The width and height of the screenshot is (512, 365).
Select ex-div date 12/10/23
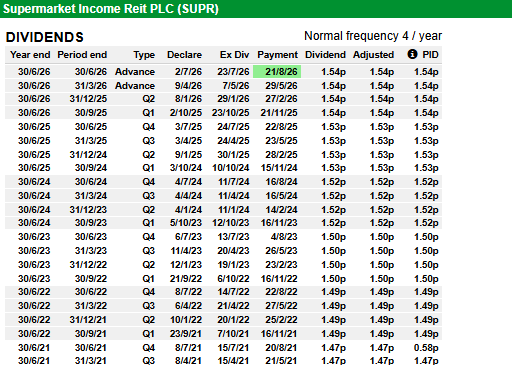click(x=231, y=223)
